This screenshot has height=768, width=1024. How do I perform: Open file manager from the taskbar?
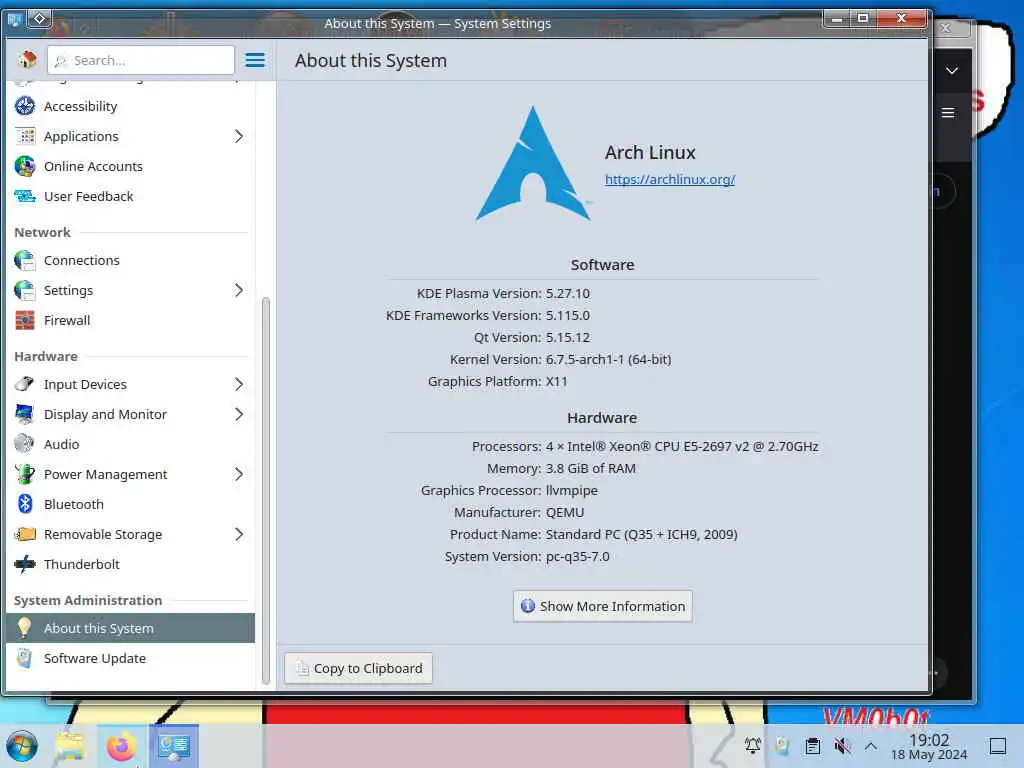point(70,746)
